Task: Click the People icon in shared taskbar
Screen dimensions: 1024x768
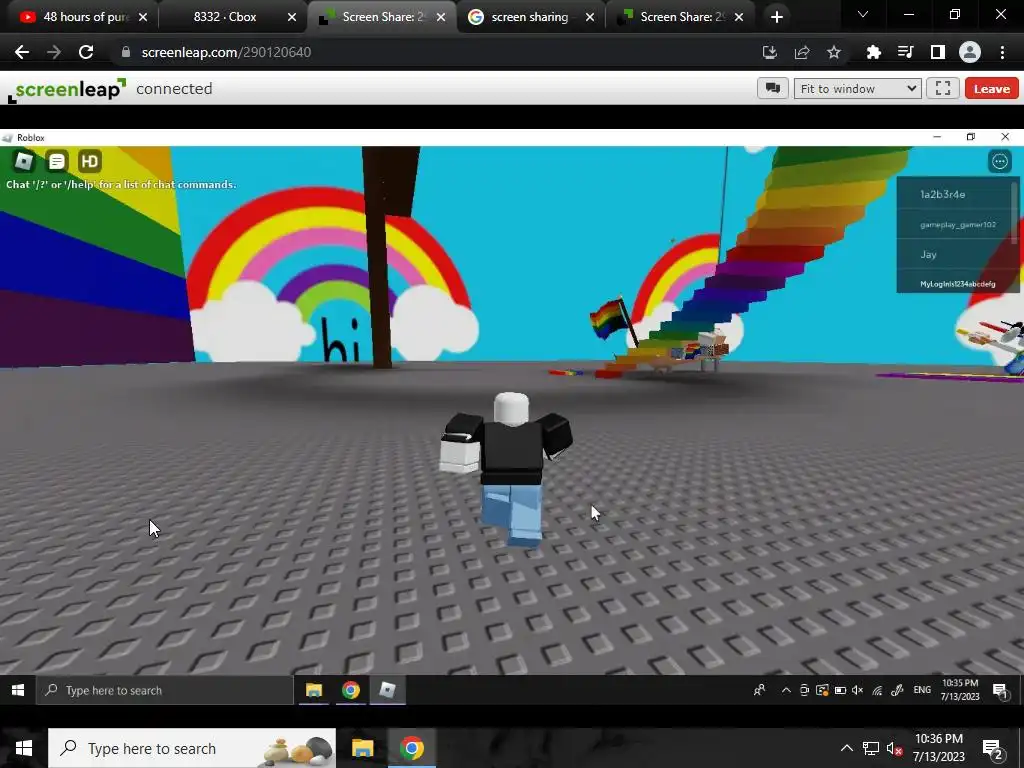Action: point(759,690)
